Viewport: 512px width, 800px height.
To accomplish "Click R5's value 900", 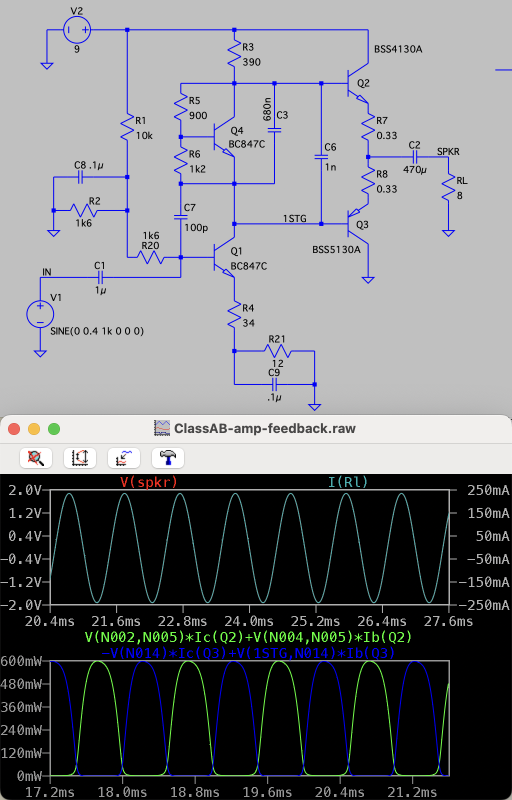I will coord(198,115).
